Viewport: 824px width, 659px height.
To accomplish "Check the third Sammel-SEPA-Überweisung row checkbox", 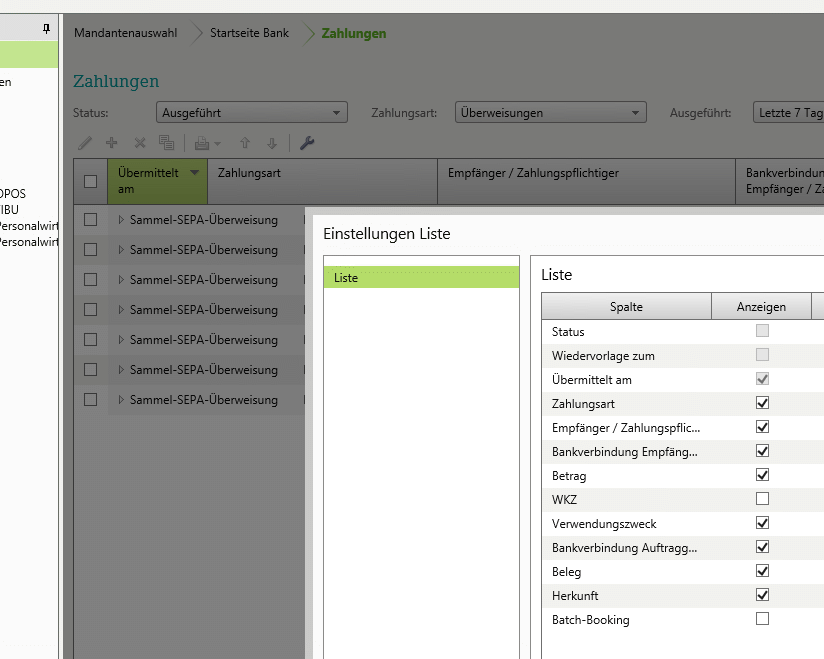I will click(90, 280).
